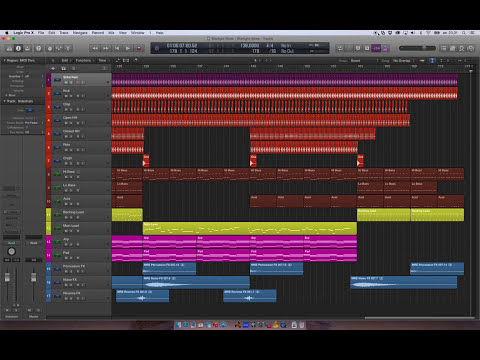
Task: Click the Main Lead track instrument icon
Action: tap(57, 228)
